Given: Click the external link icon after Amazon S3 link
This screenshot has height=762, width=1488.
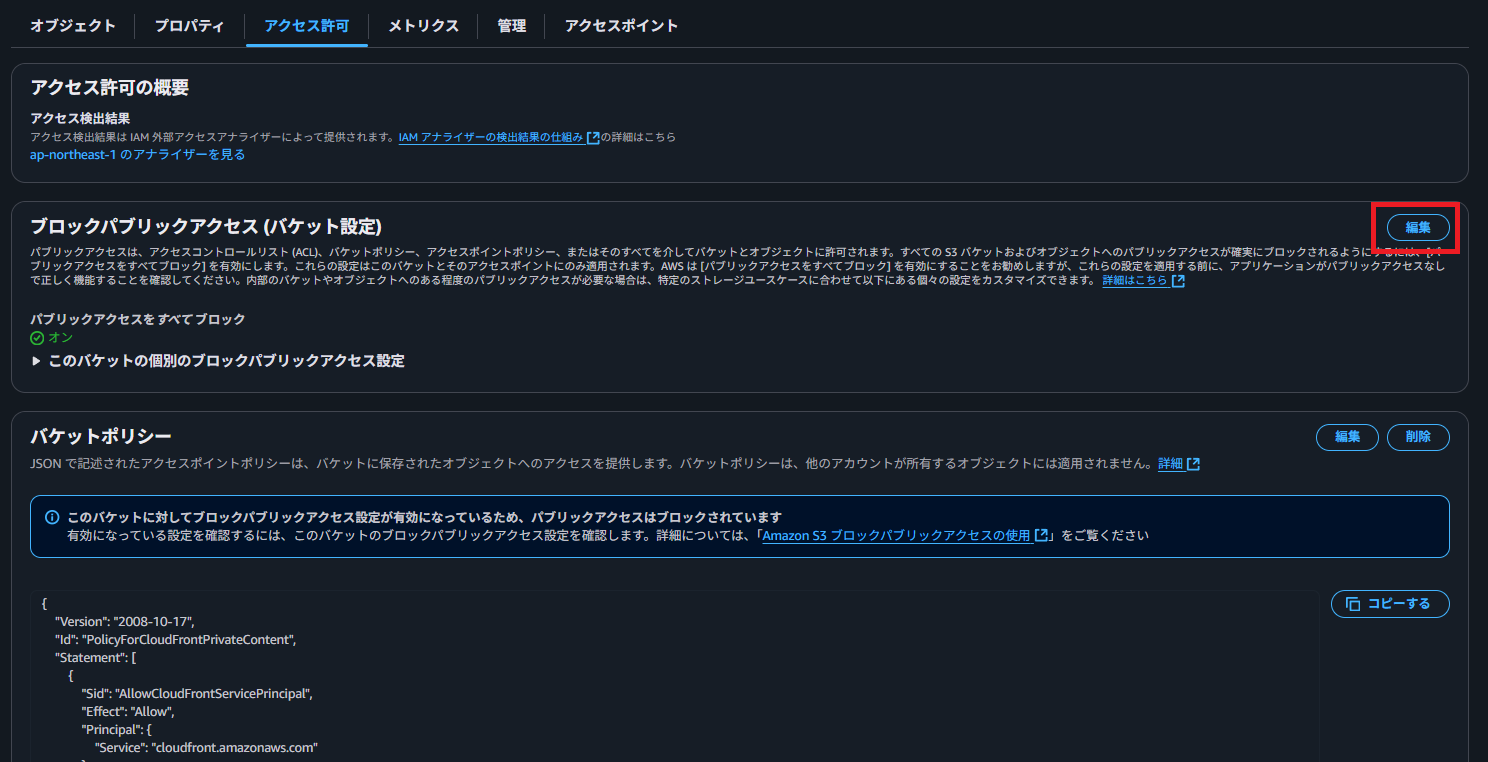Looking at the screenshot, I should point(1041,534).
